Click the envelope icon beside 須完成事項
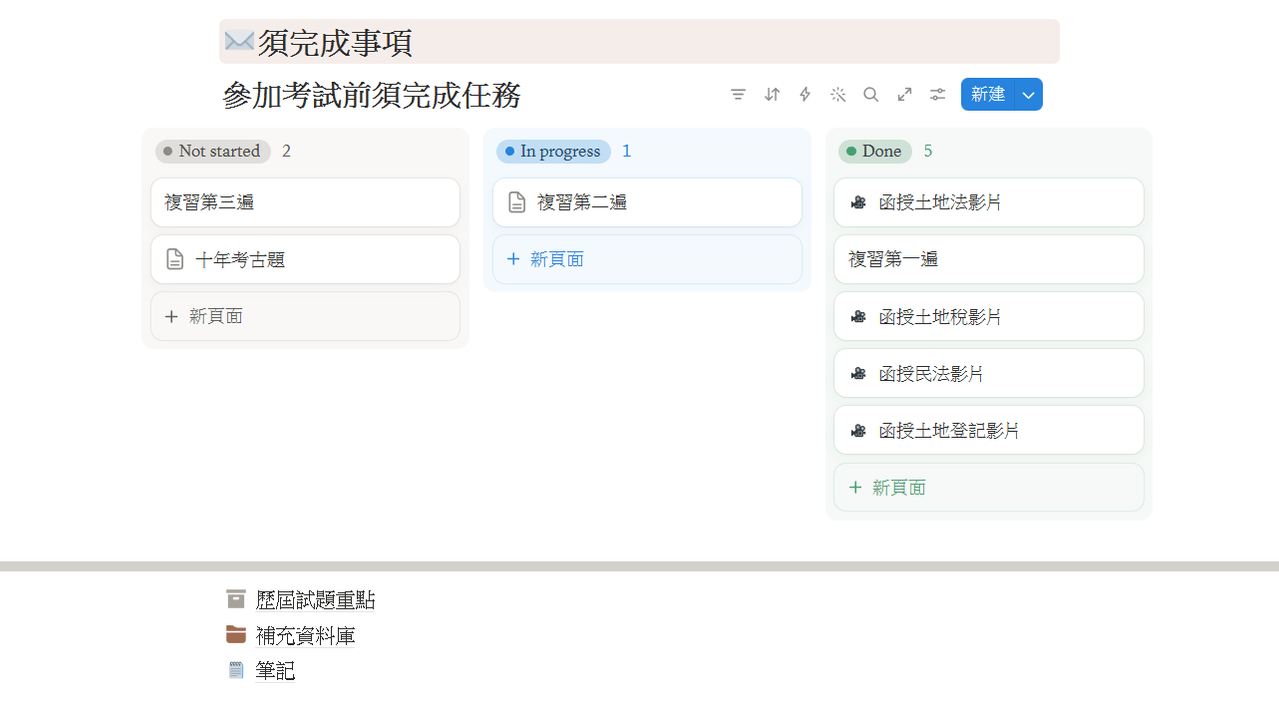Image resolution: width=1279 pixels, height=715 pixels. [239, 41]
